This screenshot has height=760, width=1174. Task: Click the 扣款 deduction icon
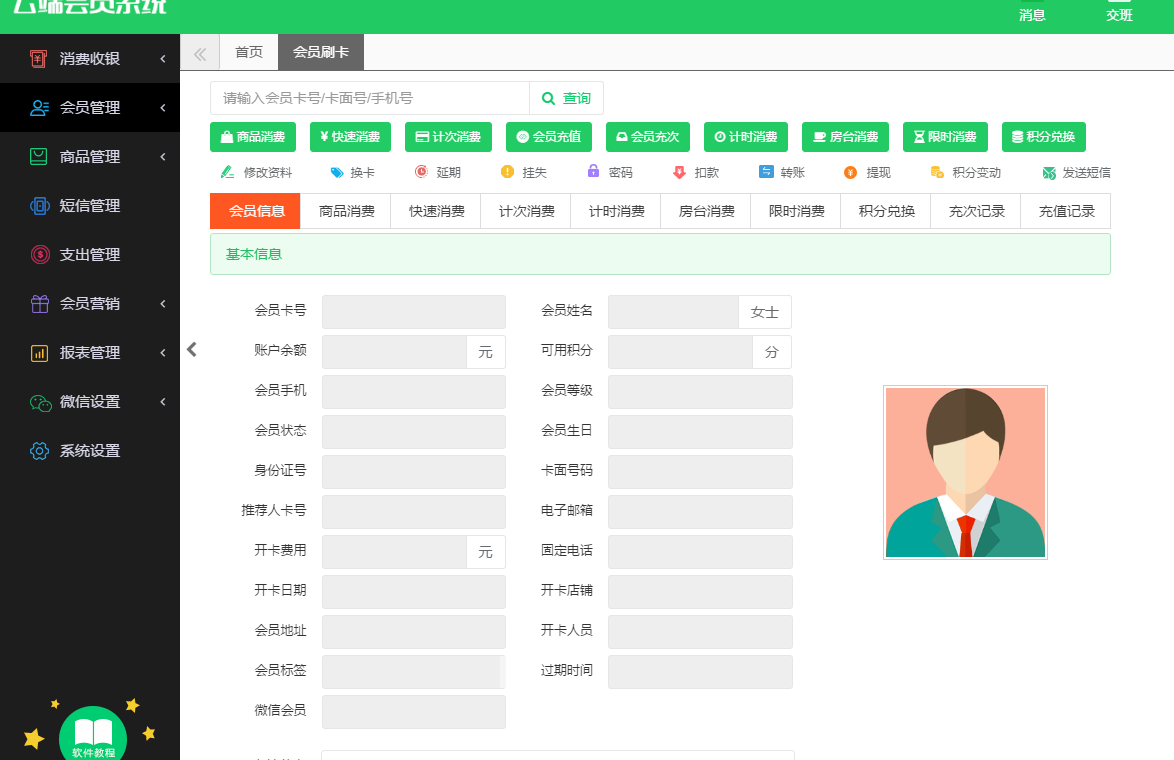coord(679,172)
